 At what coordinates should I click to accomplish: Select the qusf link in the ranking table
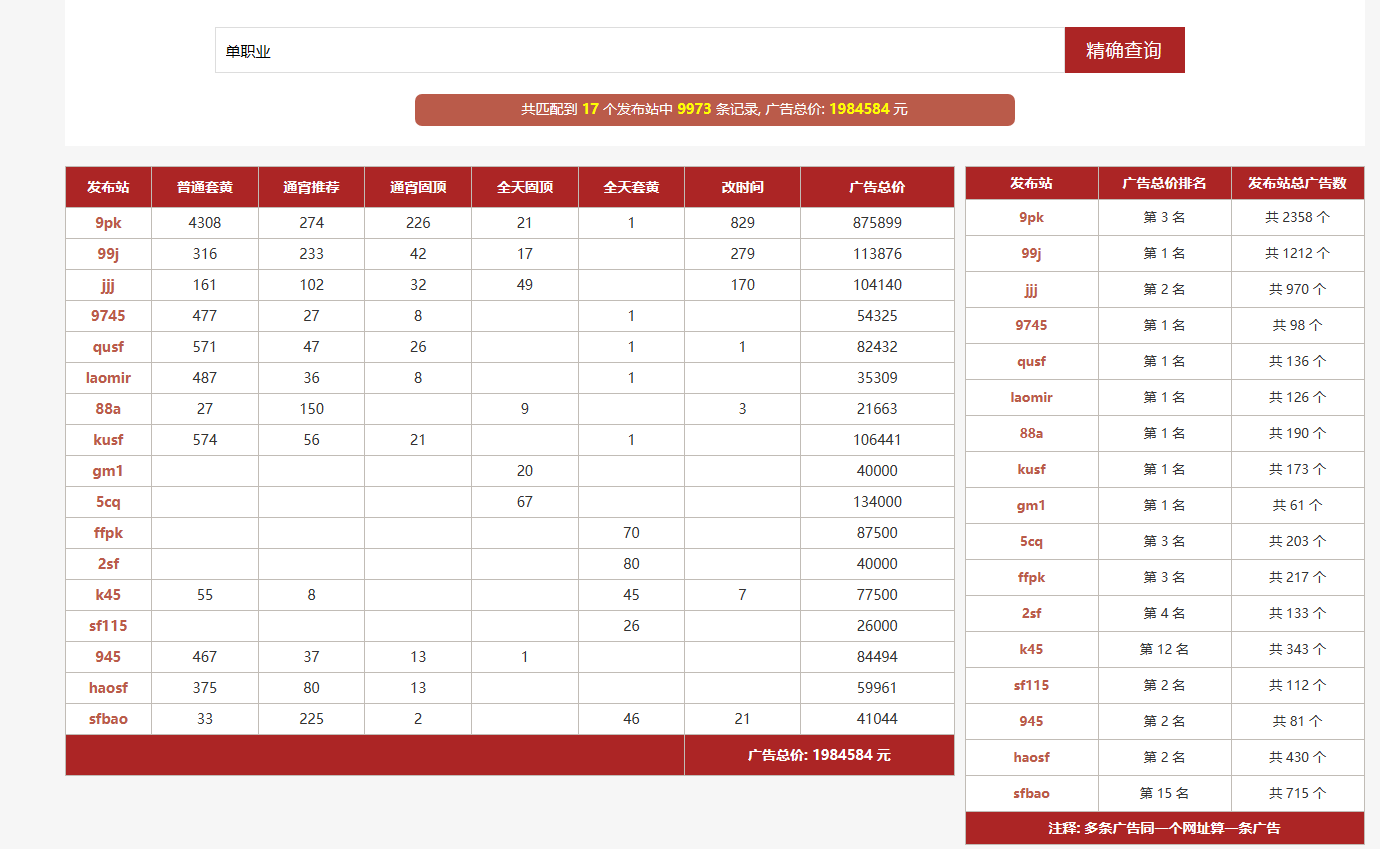[1031, 361]
